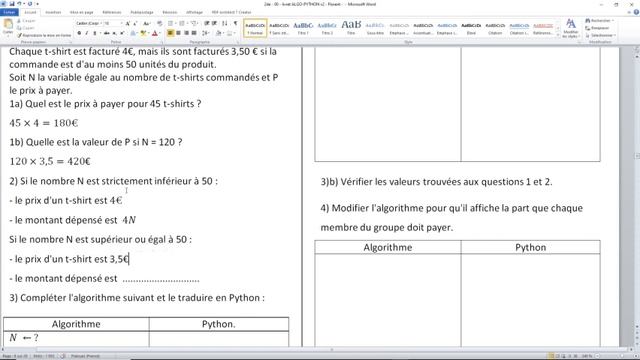Click the Align Right icon
This screenshot has height=360, width=640.
[186, 33]
